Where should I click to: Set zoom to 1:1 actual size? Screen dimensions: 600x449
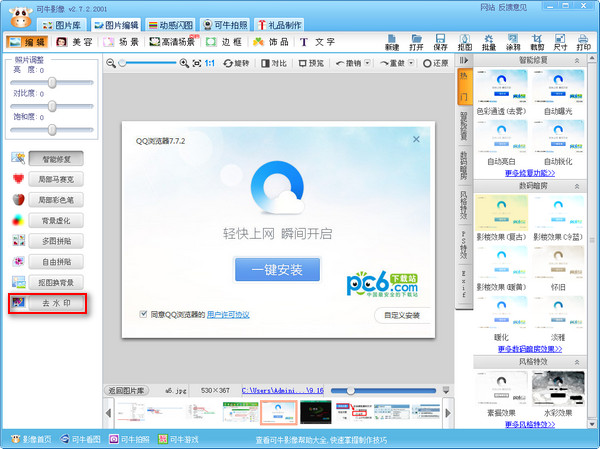(209, 63)
